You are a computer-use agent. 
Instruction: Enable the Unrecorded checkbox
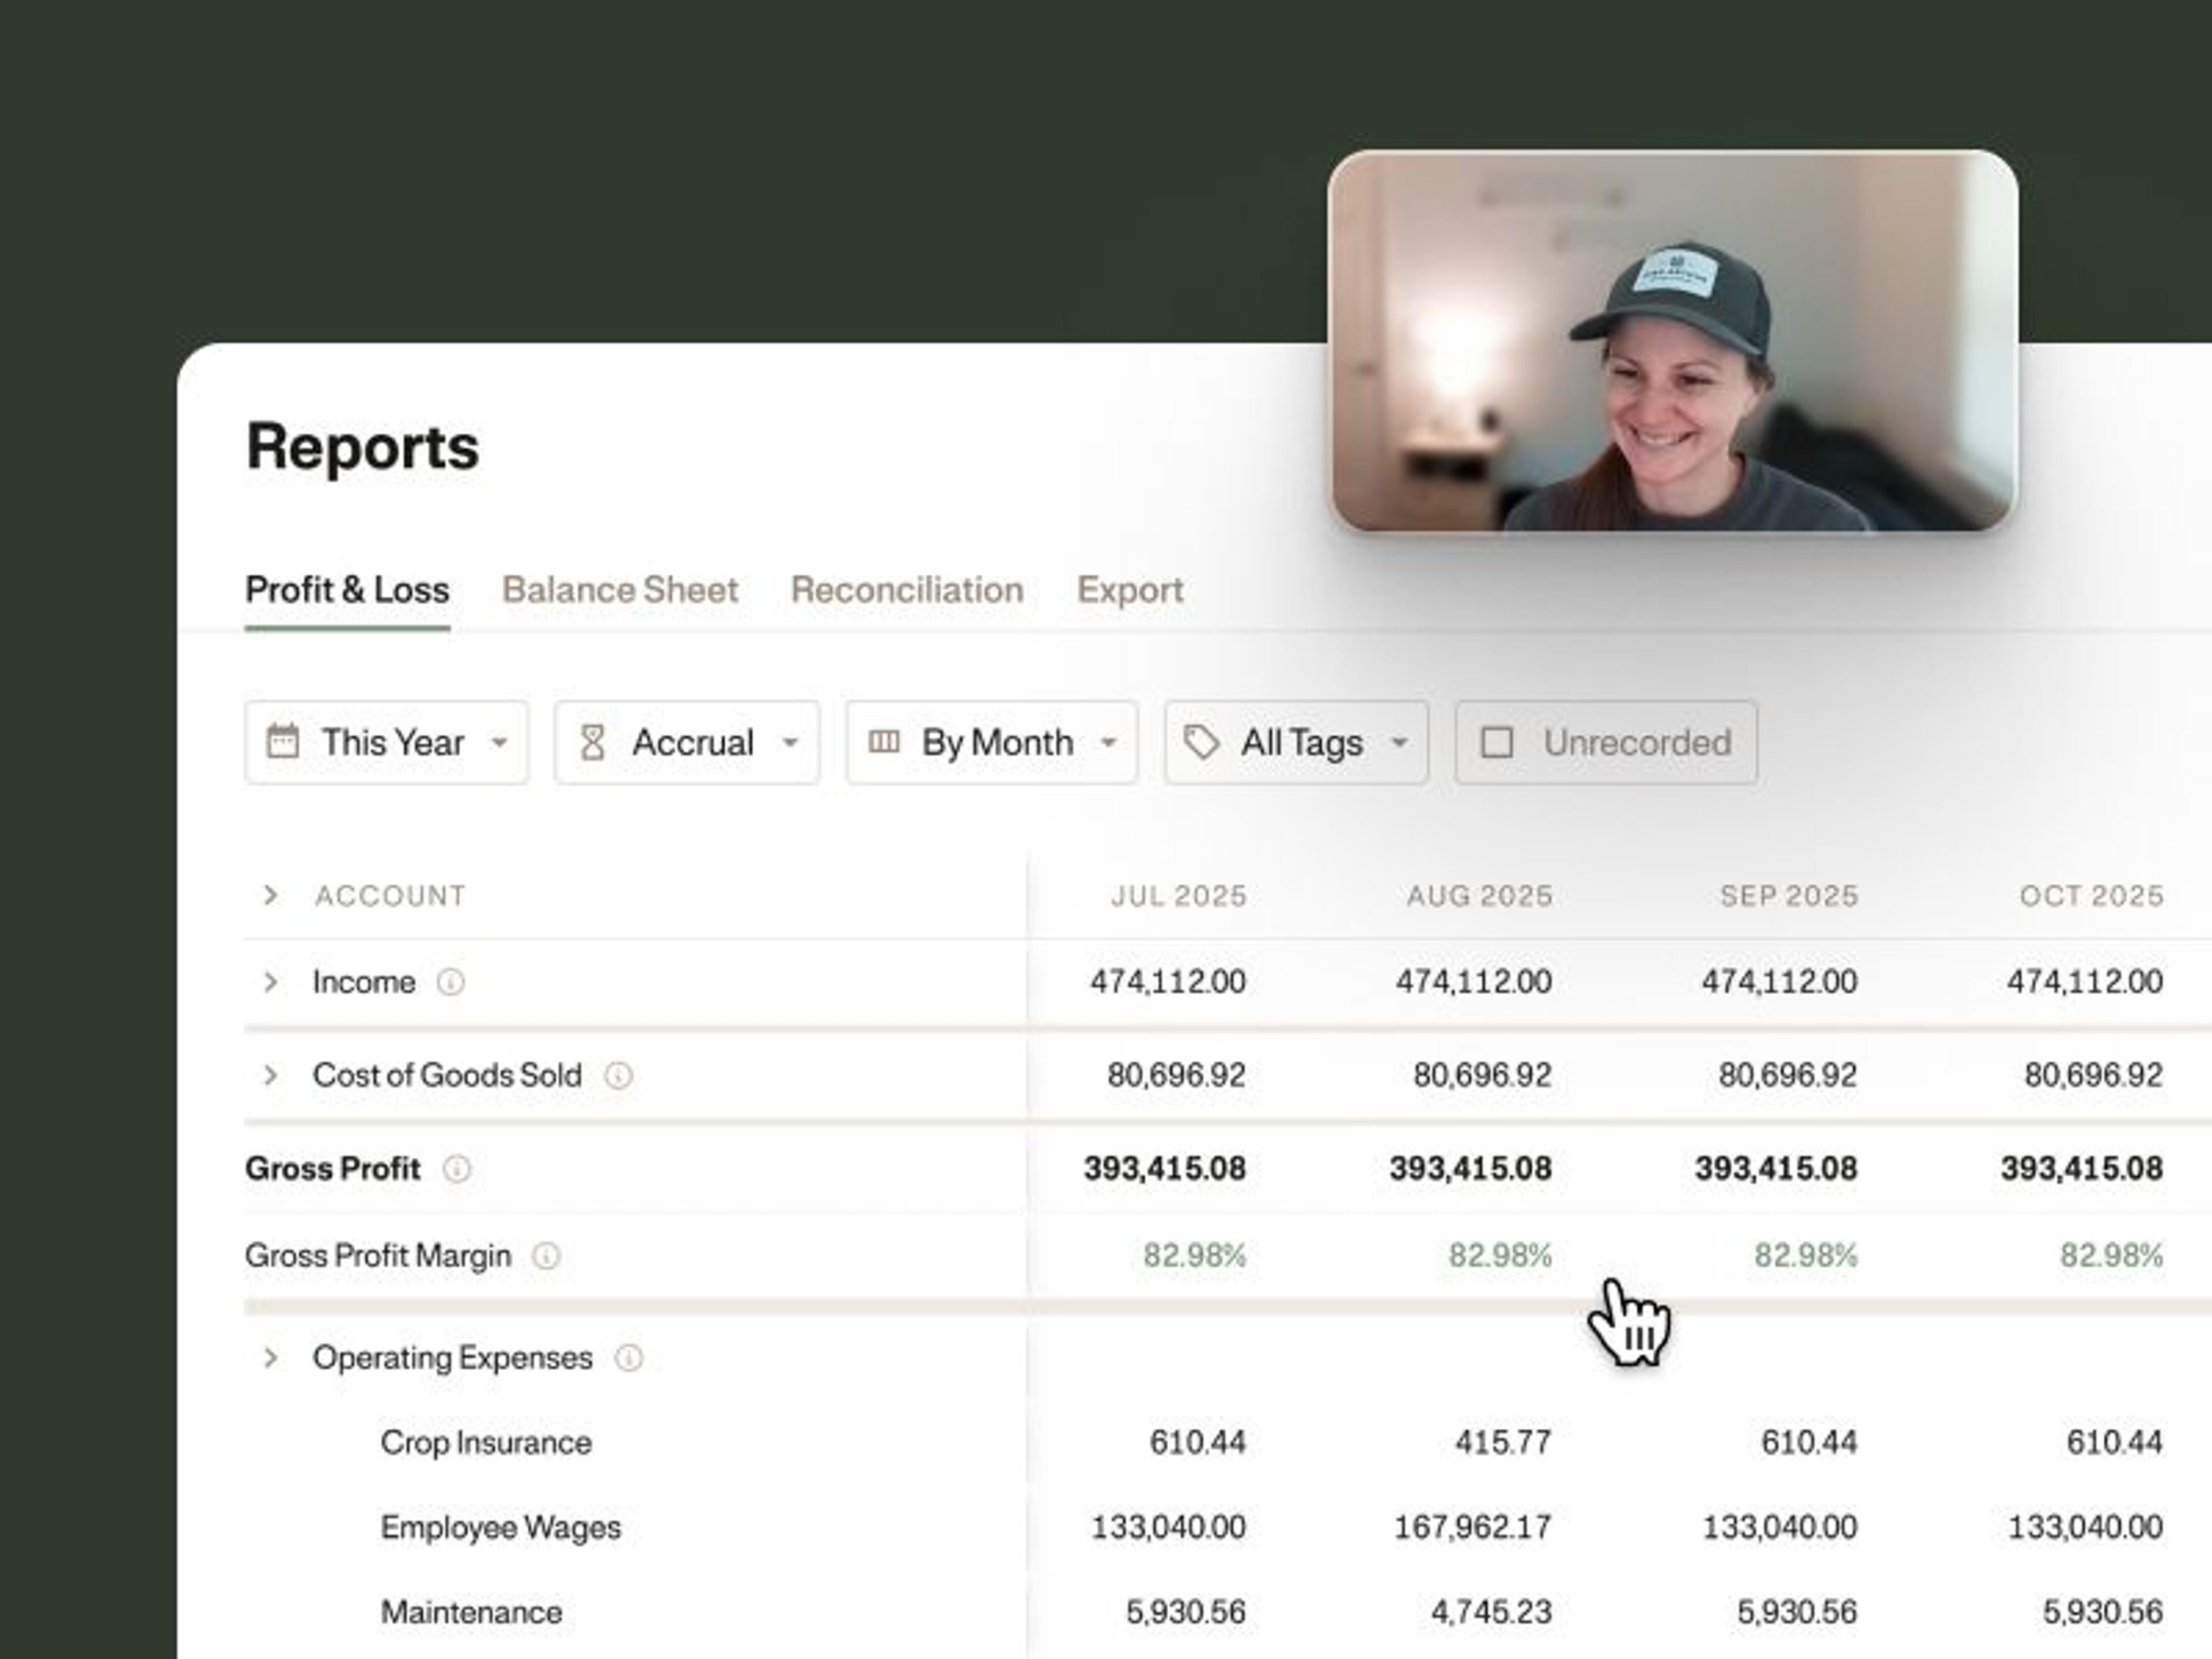point(1496,742)
